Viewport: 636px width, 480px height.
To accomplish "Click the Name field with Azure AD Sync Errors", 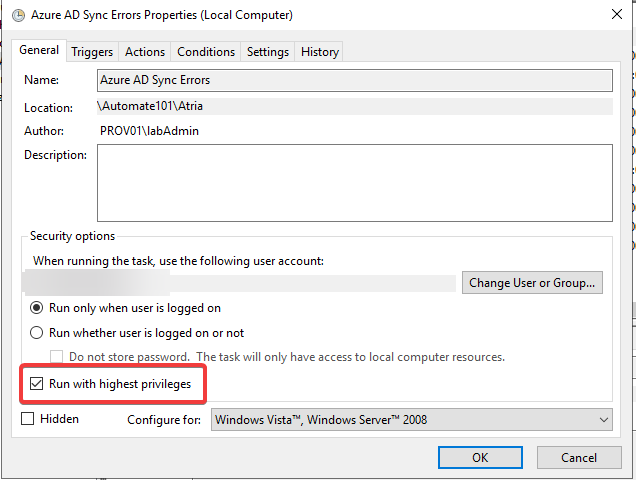I will tap(355, 80).
